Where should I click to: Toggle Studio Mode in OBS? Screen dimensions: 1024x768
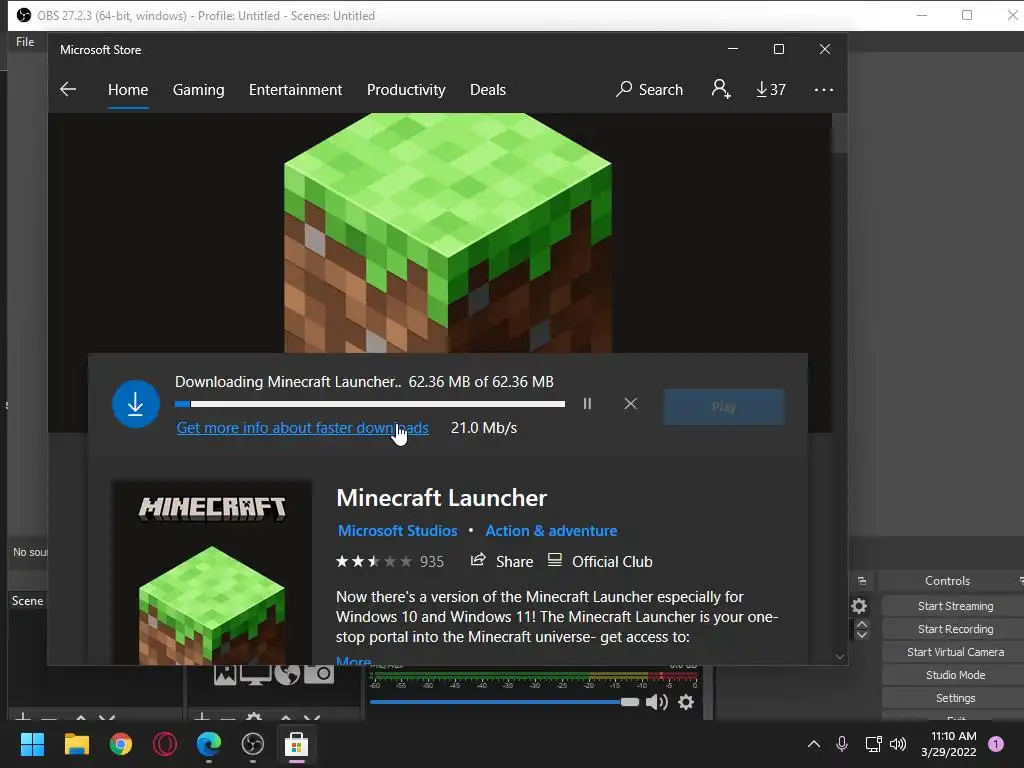(955, 675)
